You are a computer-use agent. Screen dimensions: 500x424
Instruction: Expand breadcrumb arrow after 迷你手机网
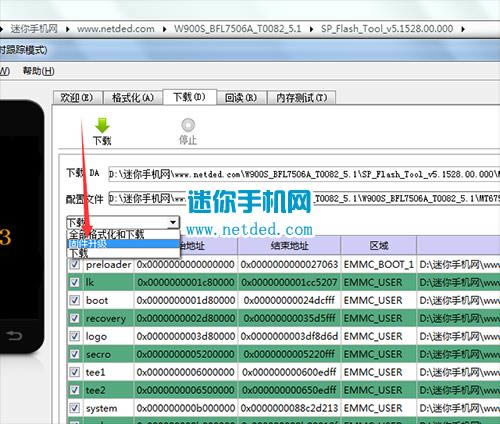pyautogui.click(x=68, y=29)
